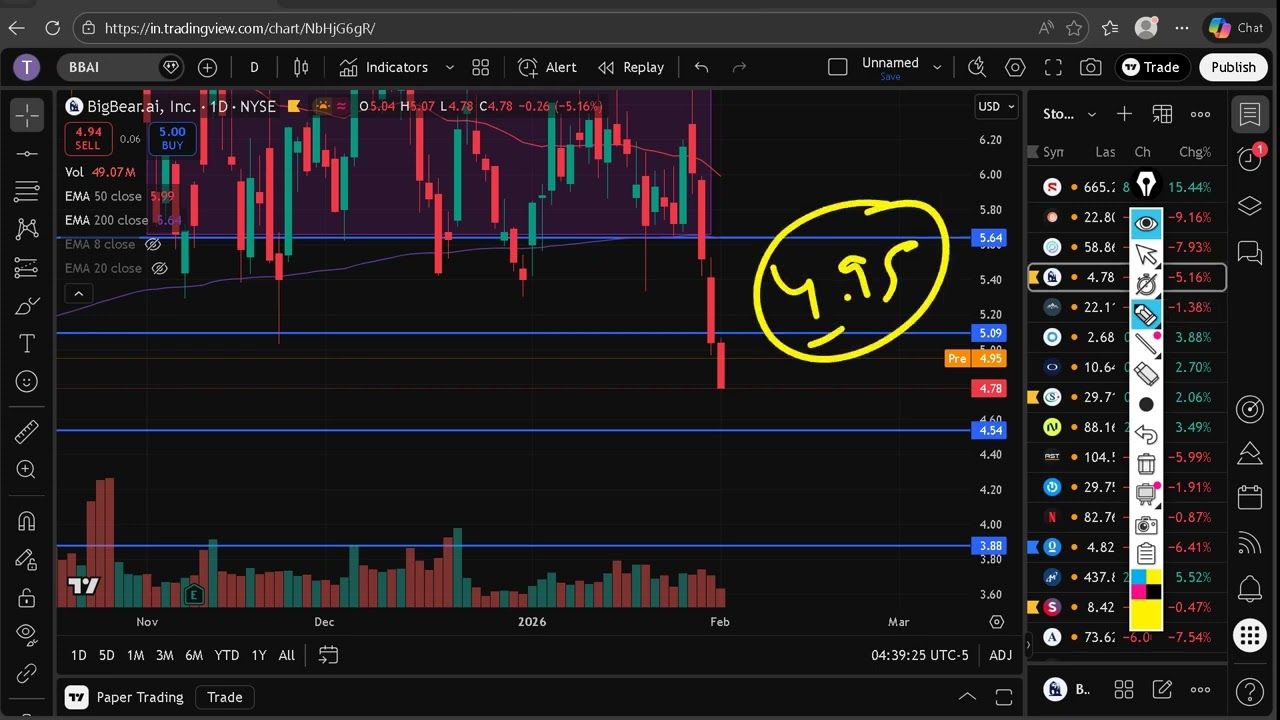Open timezone menu 04:39:25 UTC-5
Image resolution: width=1280 pixels, height=720 pixels.
pyautogui.click(x=920, y=655)
